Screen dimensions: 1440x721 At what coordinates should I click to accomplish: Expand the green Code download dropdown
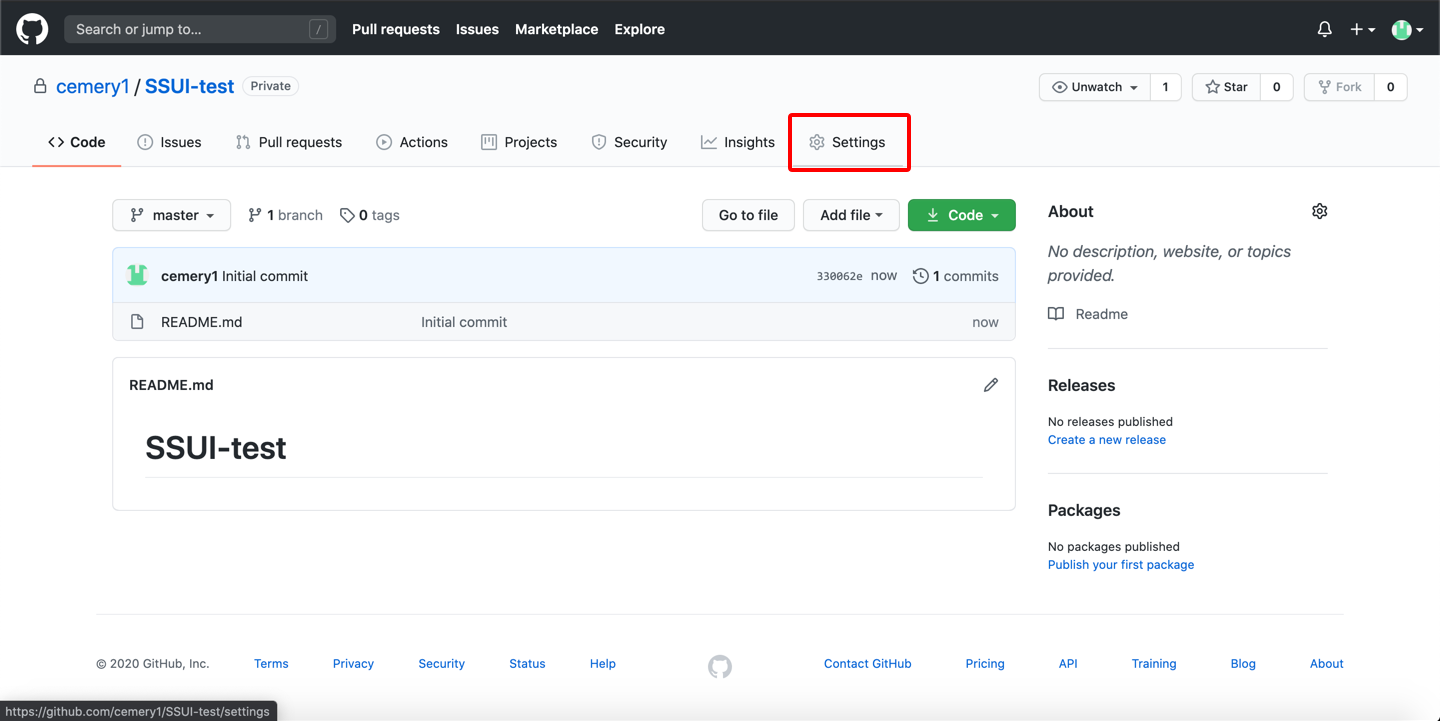click(x=961, y=215)
